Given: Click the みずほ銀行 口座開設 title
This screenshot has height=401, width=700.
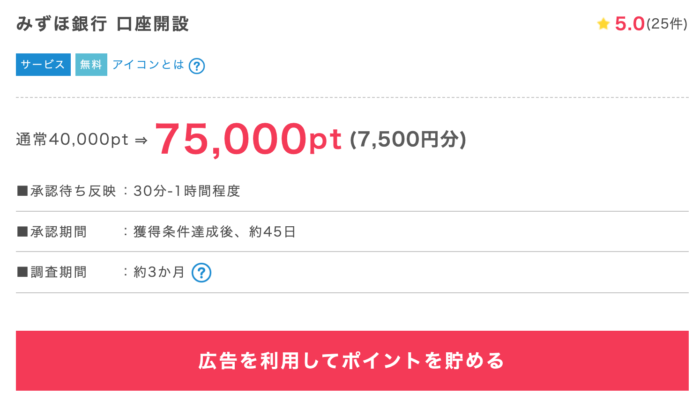Looking at the screenshot, I should 103,23.
